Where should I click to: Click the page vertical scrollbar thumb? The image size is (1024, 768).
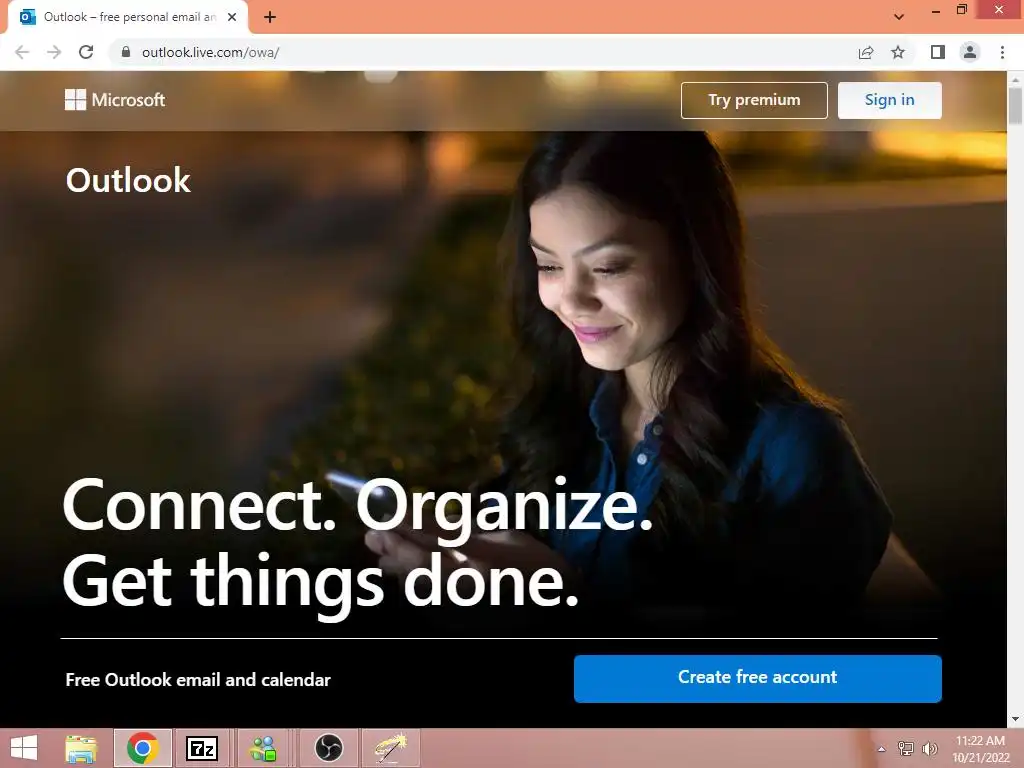click(x=1016, y=104)
